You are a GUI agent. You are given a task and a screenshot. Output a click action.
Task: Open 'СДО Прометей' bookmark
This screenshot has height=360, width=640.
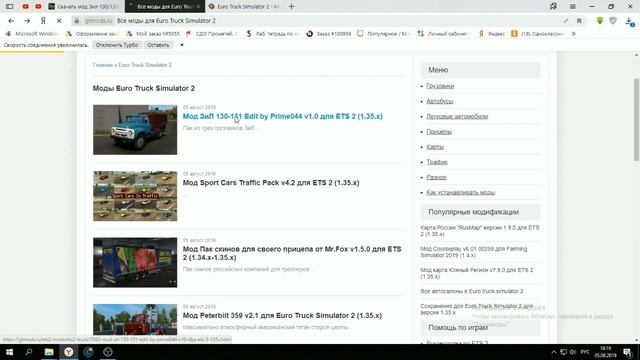point(212,34)
